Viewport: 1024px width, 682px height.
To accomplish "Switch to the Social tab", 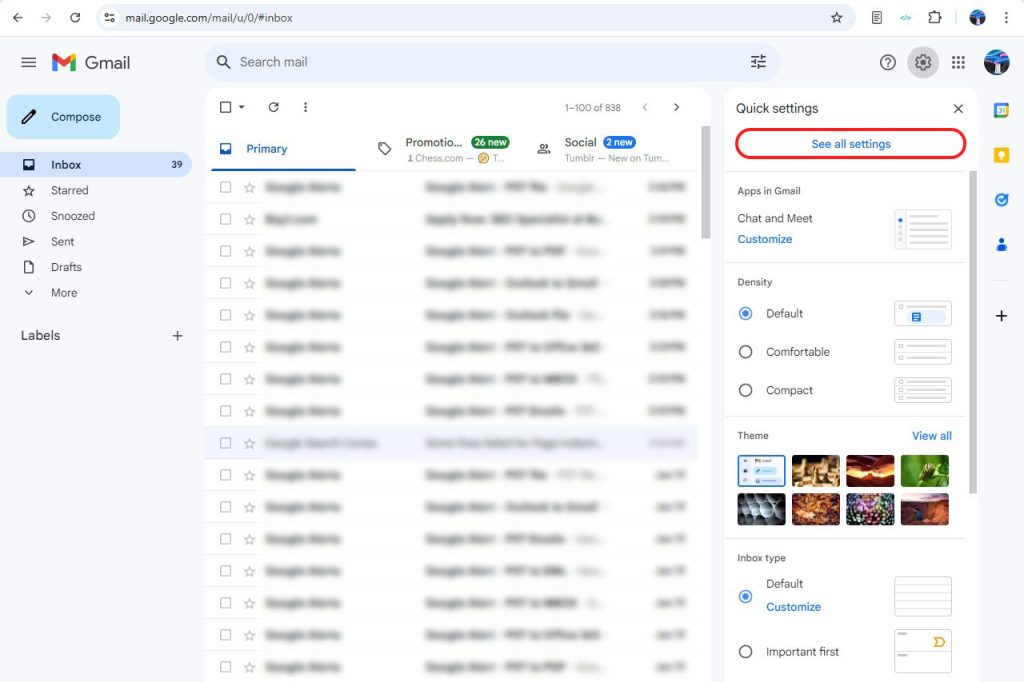I will tap(605, 149).
